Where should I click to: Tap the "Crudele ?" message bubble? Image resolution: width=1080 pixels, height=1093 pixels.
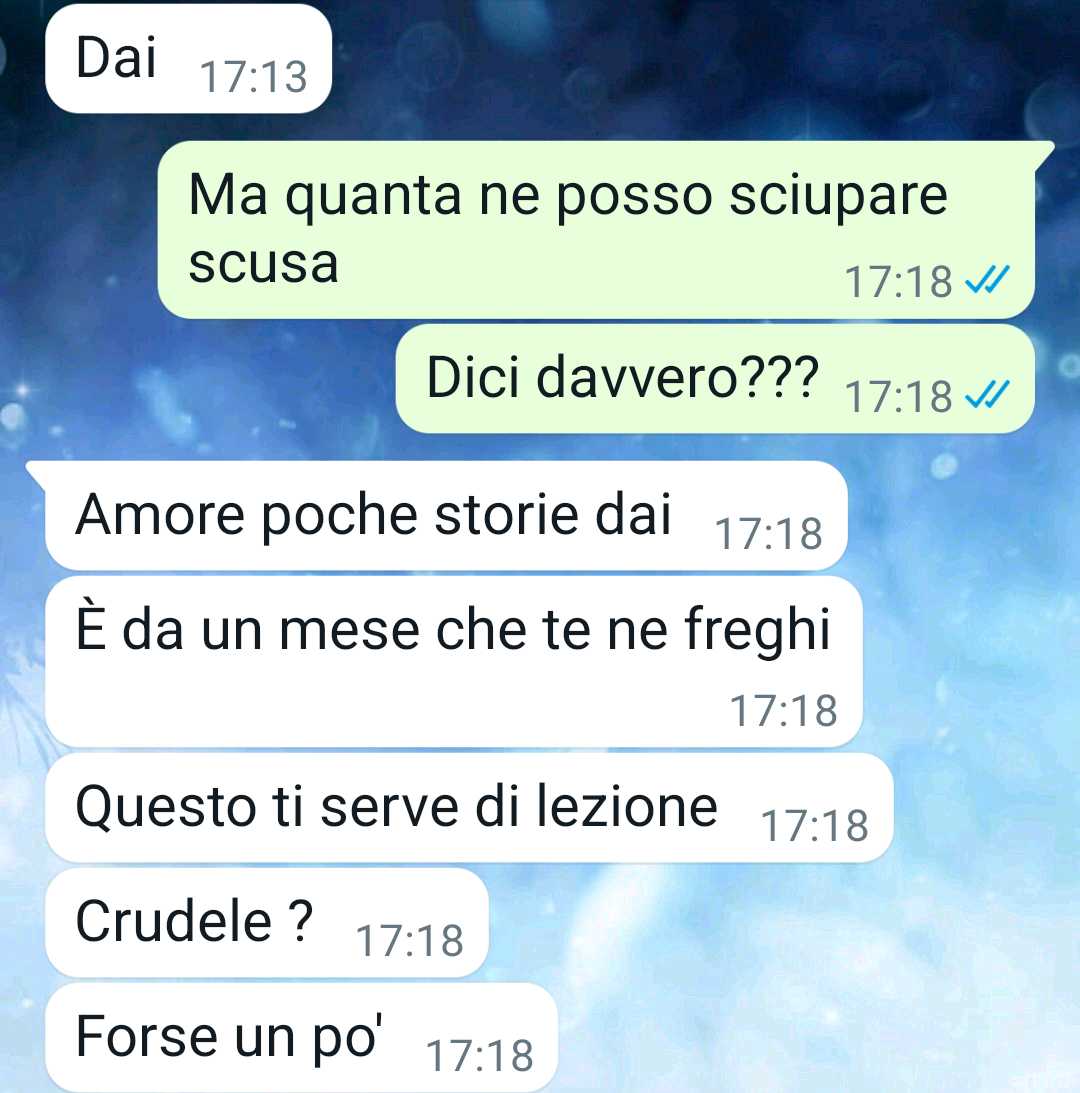coord(267,922)
